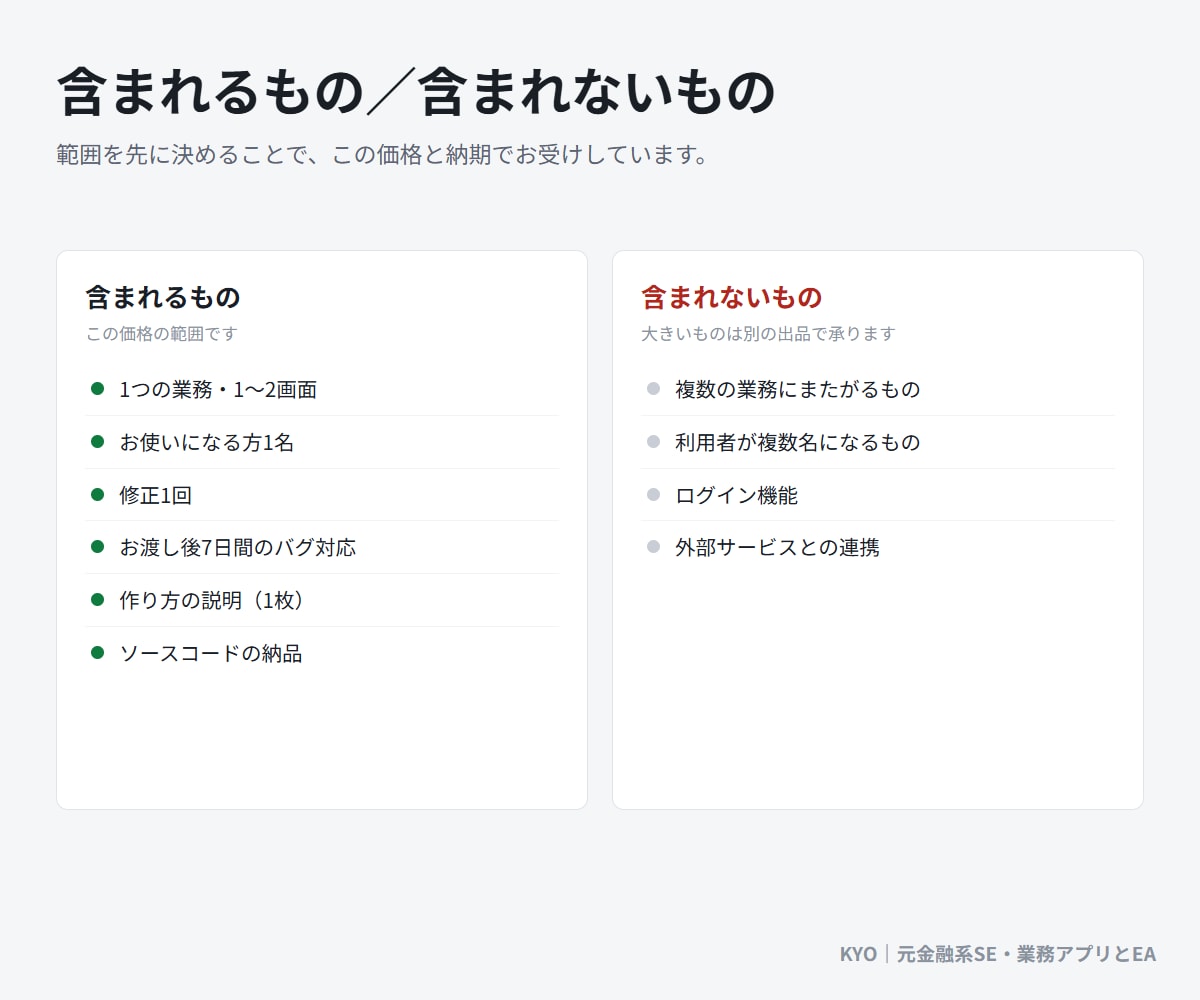Click the caption 大きいものは別の出品で承ります
1200x1000 pixels.
(768, 334)
